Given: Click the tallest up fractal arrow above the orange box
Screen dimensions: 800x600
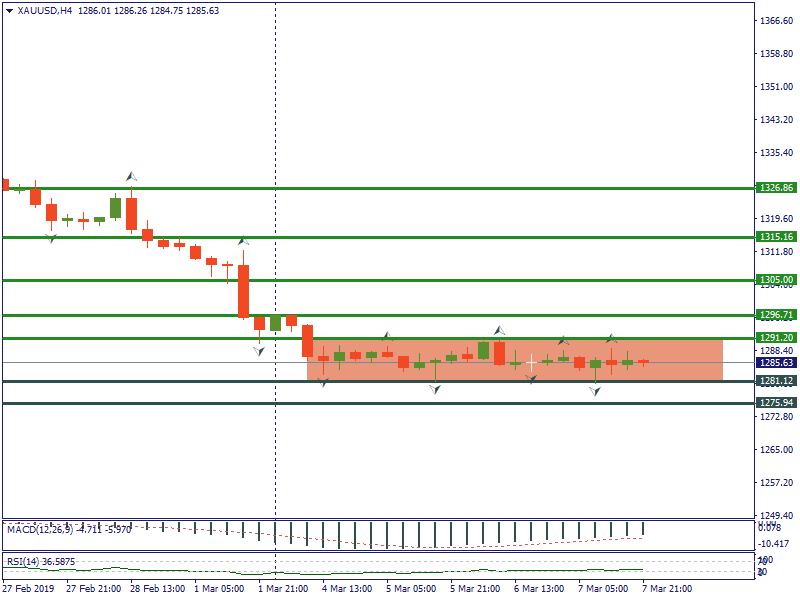Looking at the screenshot, I should click(499, 330).
